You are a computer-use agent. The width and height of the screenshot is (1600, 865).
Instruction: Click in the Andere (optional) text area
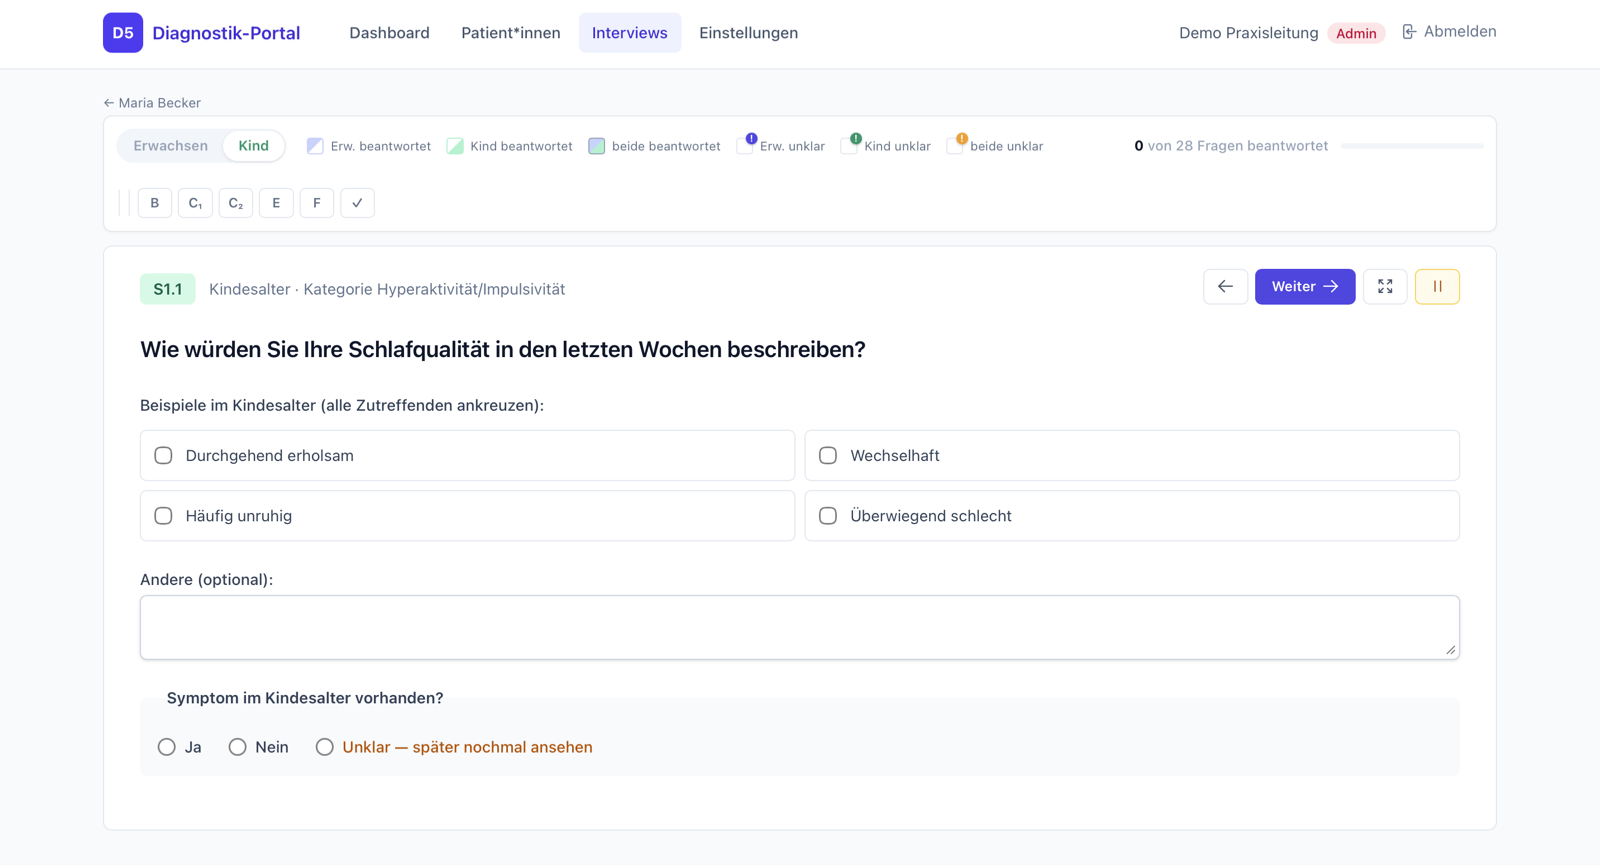pyautogui.click(x=800, y=628)
